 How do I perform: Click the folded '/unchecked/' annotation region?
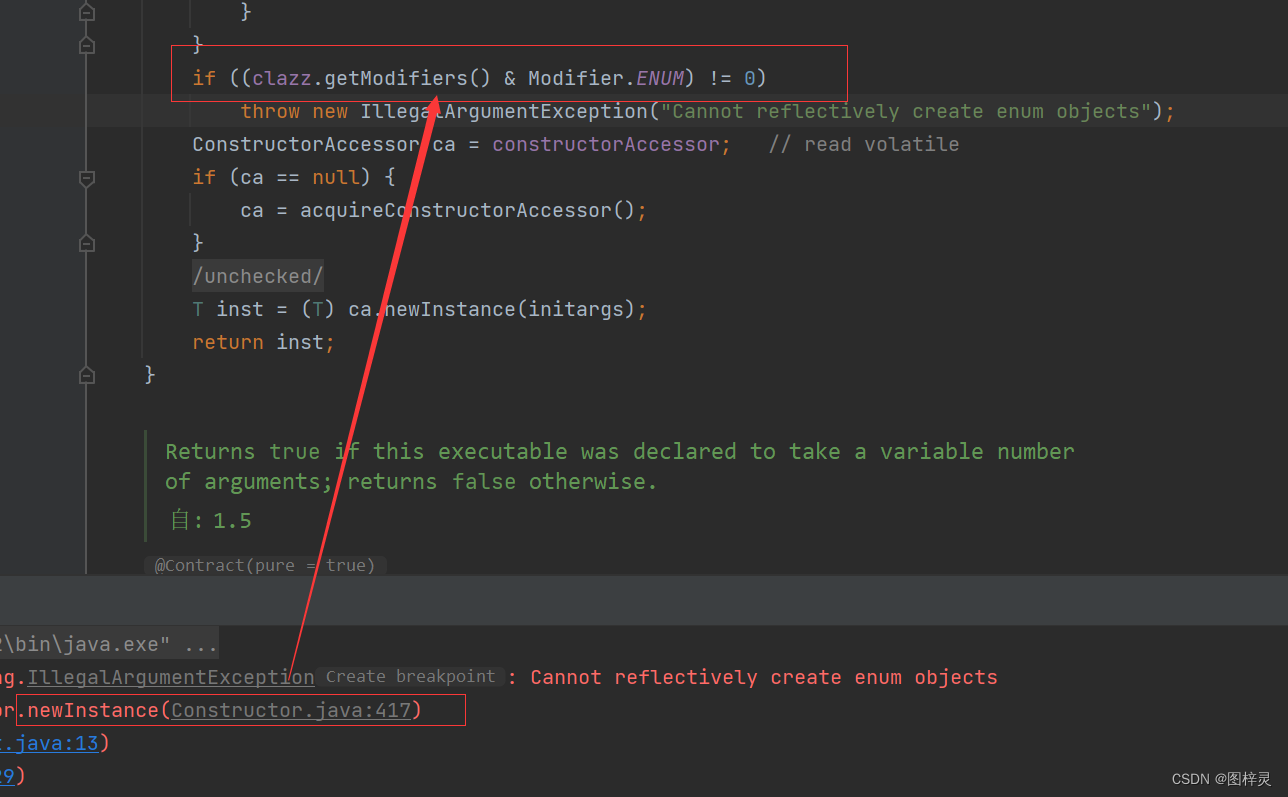coord(258,276)
